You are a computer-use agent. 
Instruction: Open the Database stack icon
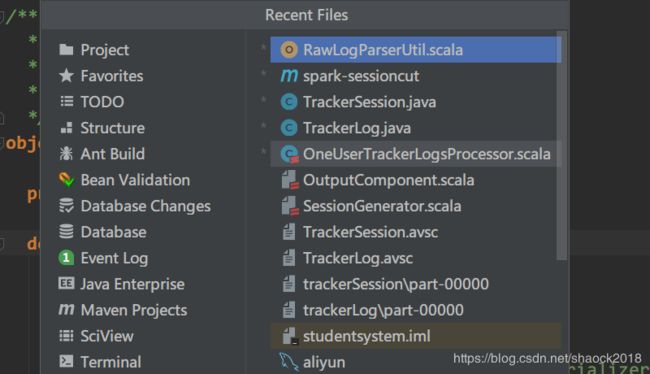66,232
